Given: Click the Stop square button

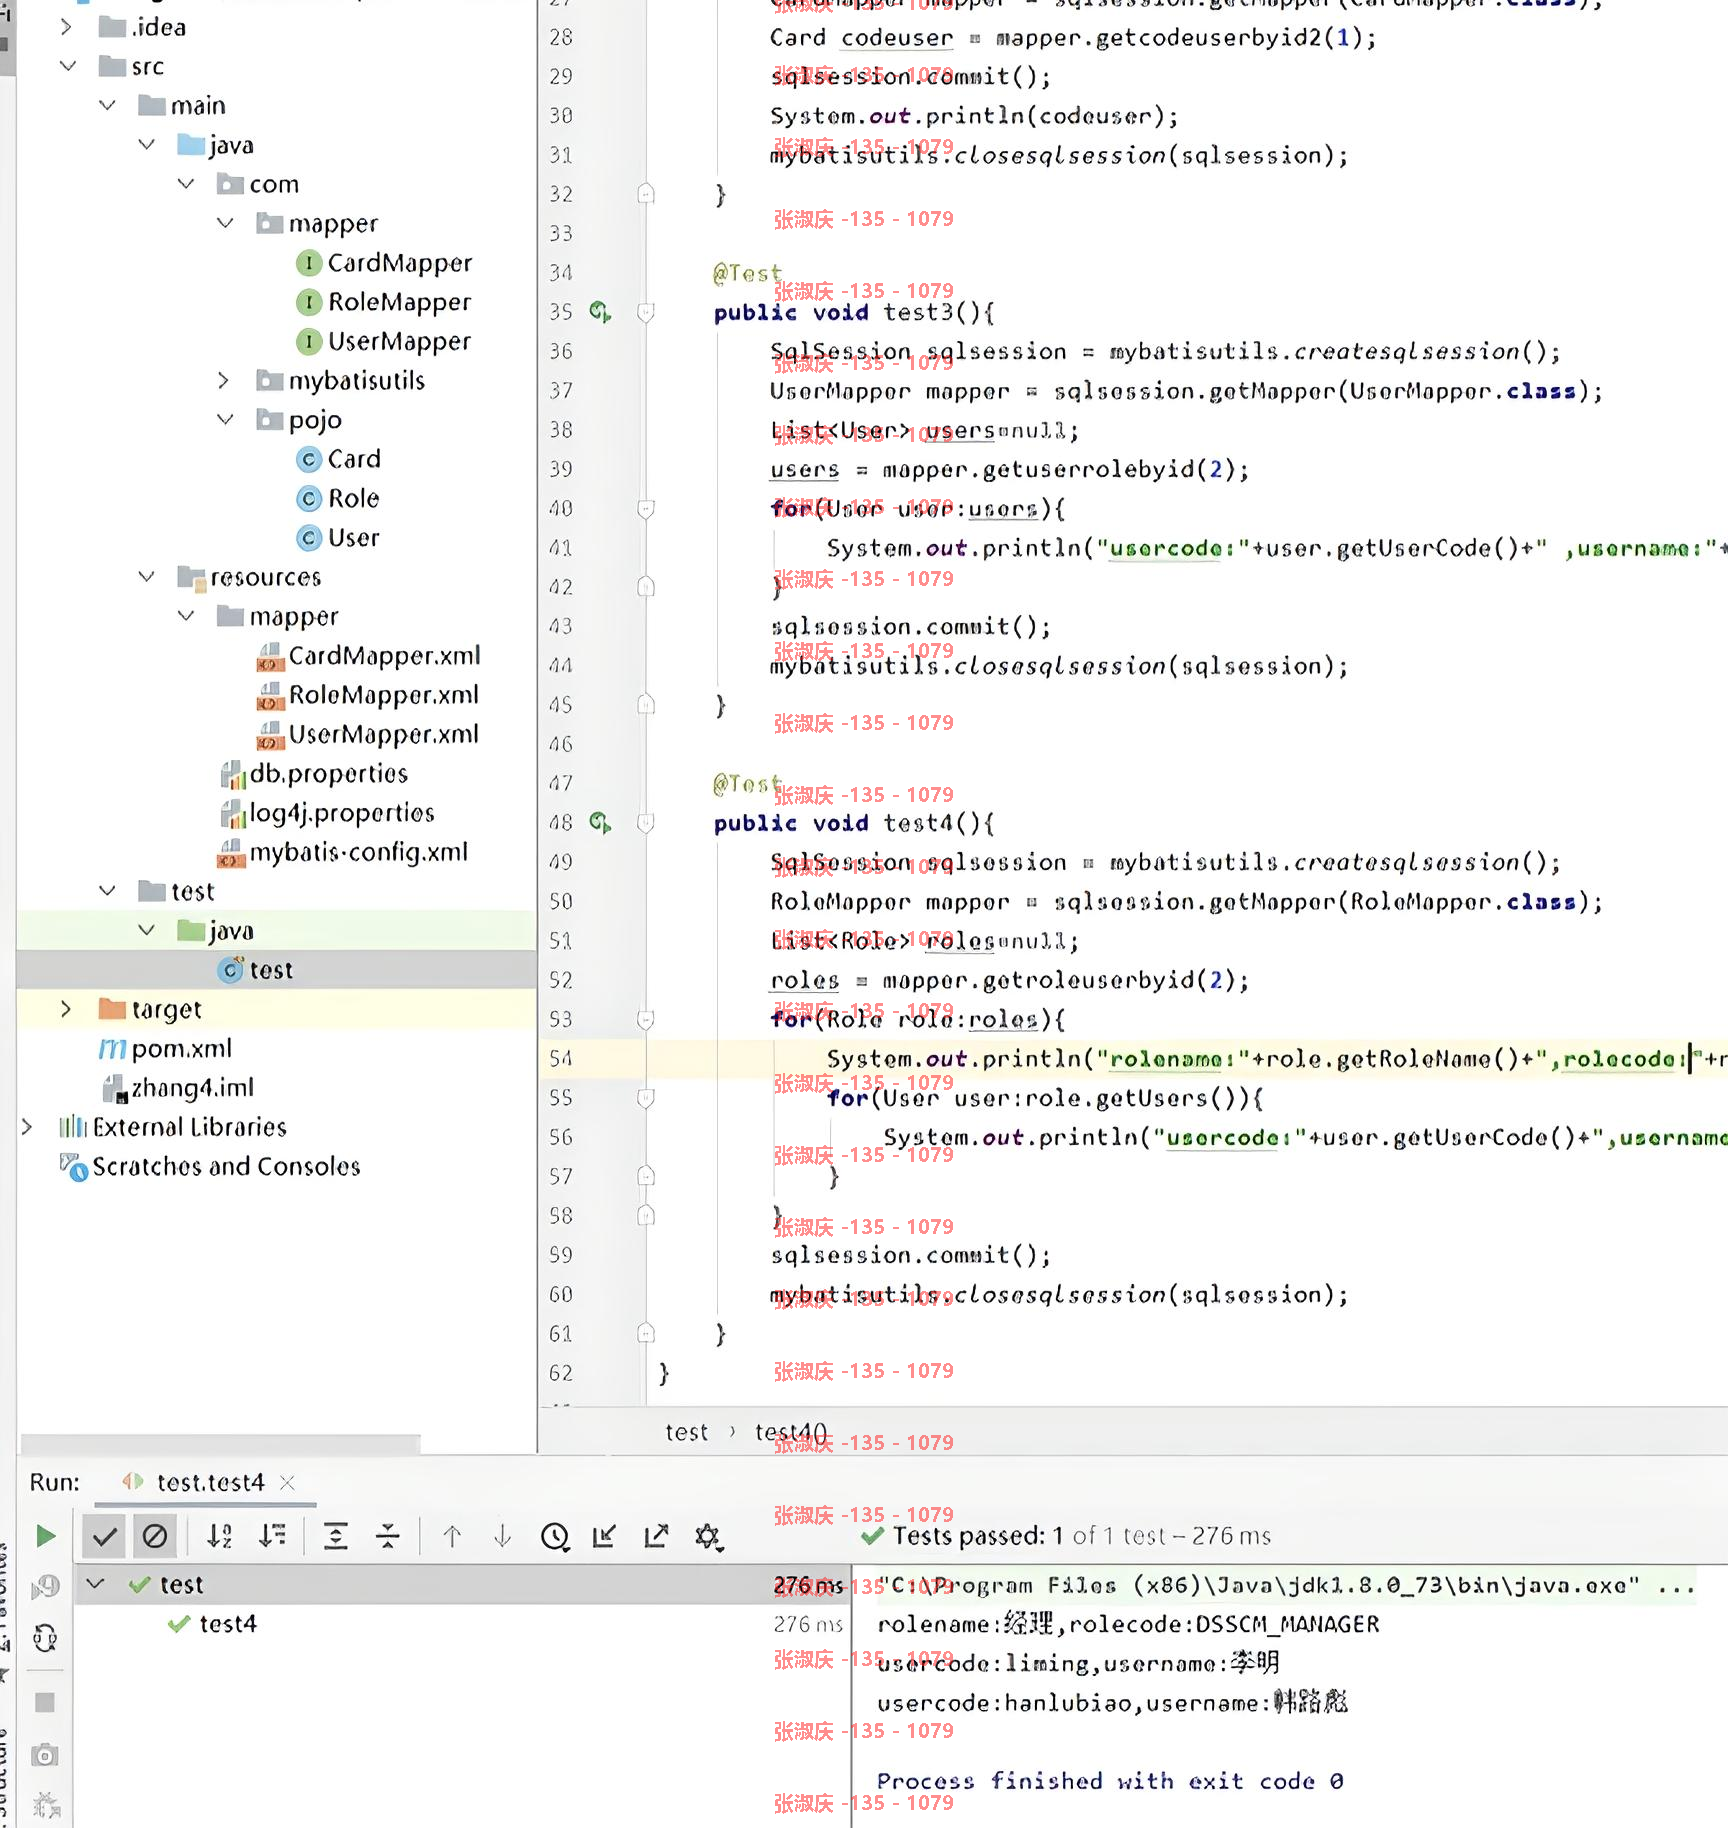Looking at the screenshot, I should (x=45, y=1702).
